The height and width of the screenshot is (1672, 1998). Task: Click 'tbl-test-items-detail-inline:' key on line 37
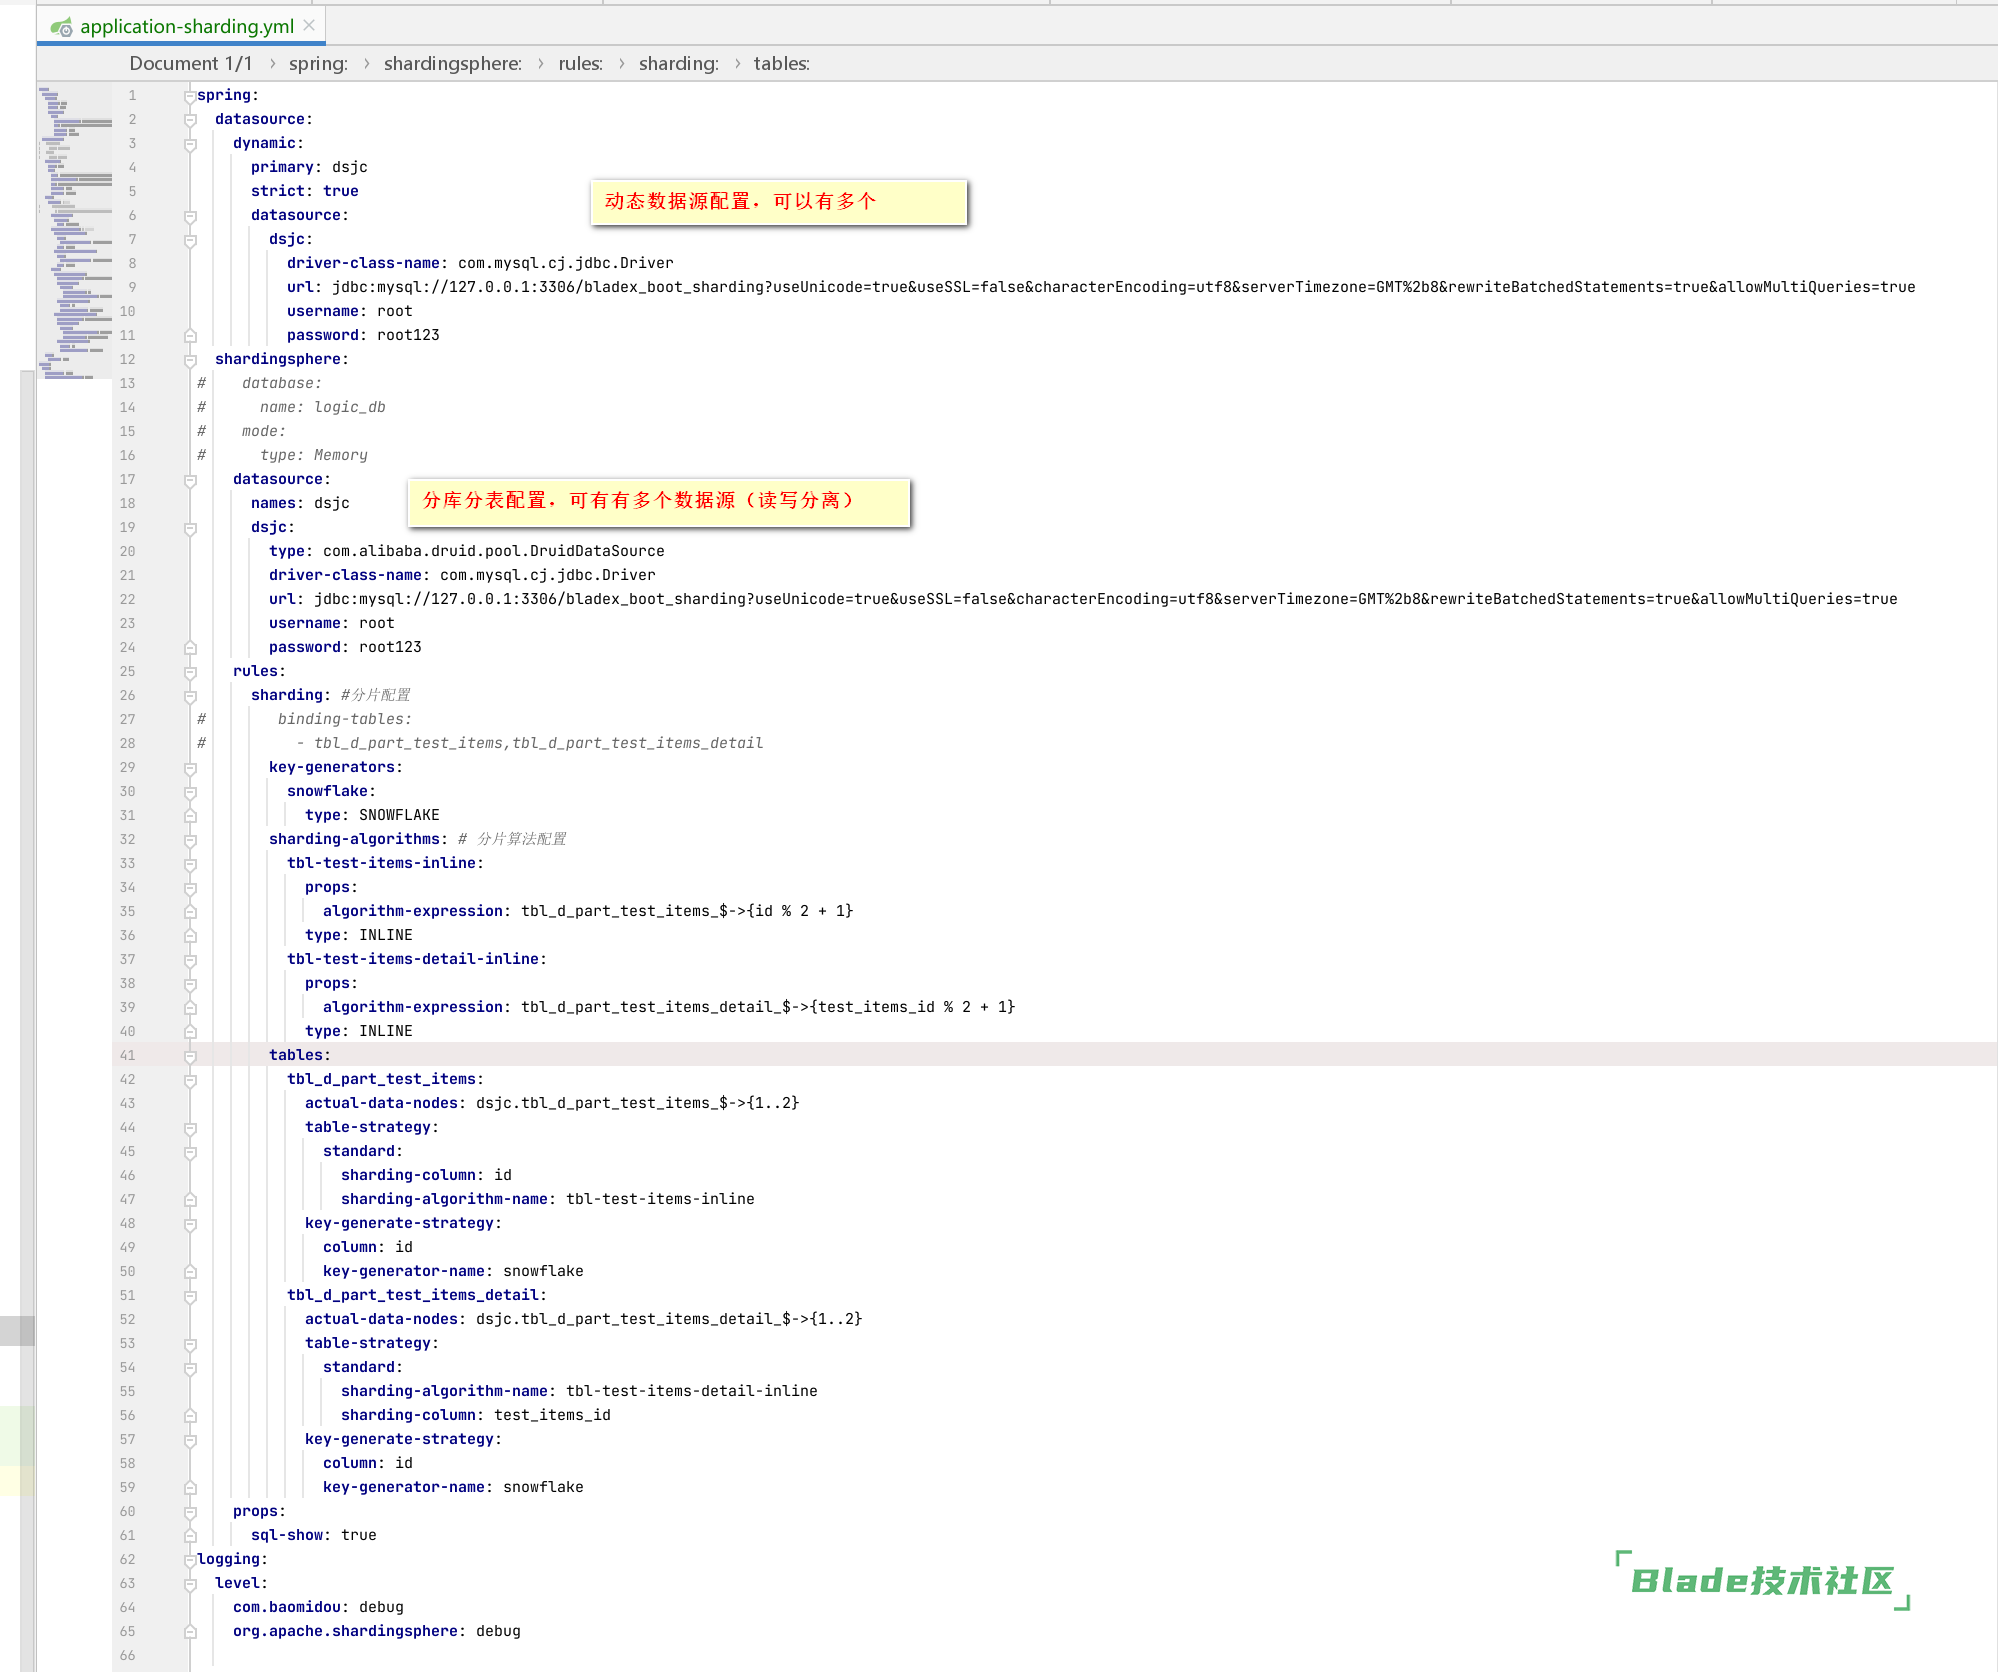pyautogui.click(x=417, y=959)
